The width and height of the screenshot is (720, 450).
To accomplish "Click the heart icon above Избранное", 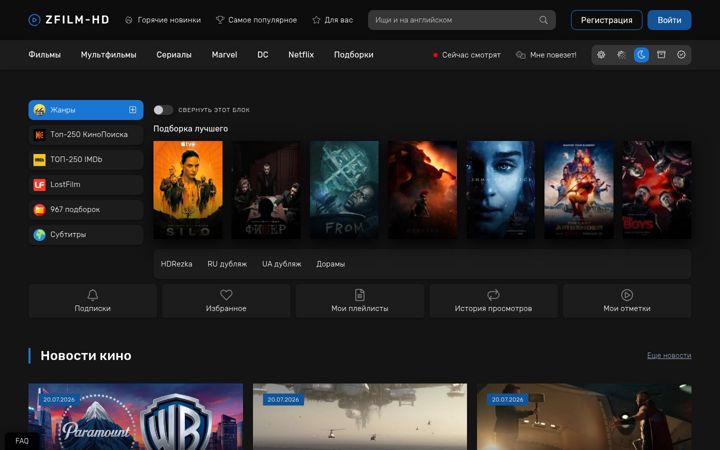I will [x=226, y=295].
